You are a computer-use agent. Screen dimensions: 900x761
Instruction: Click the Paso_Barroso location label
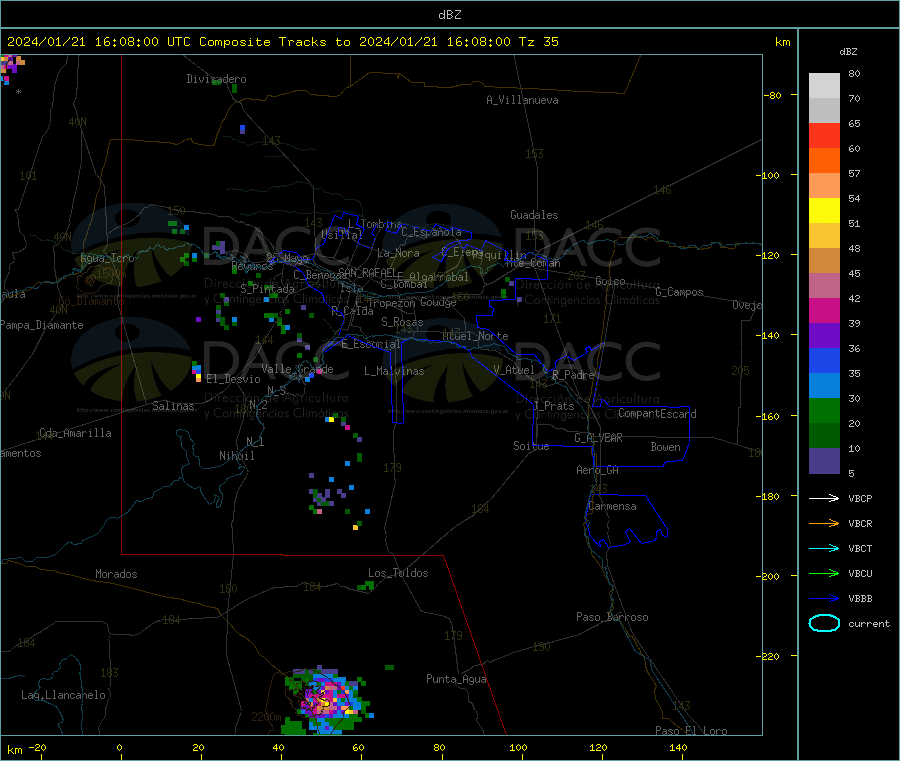coord(612,617)
